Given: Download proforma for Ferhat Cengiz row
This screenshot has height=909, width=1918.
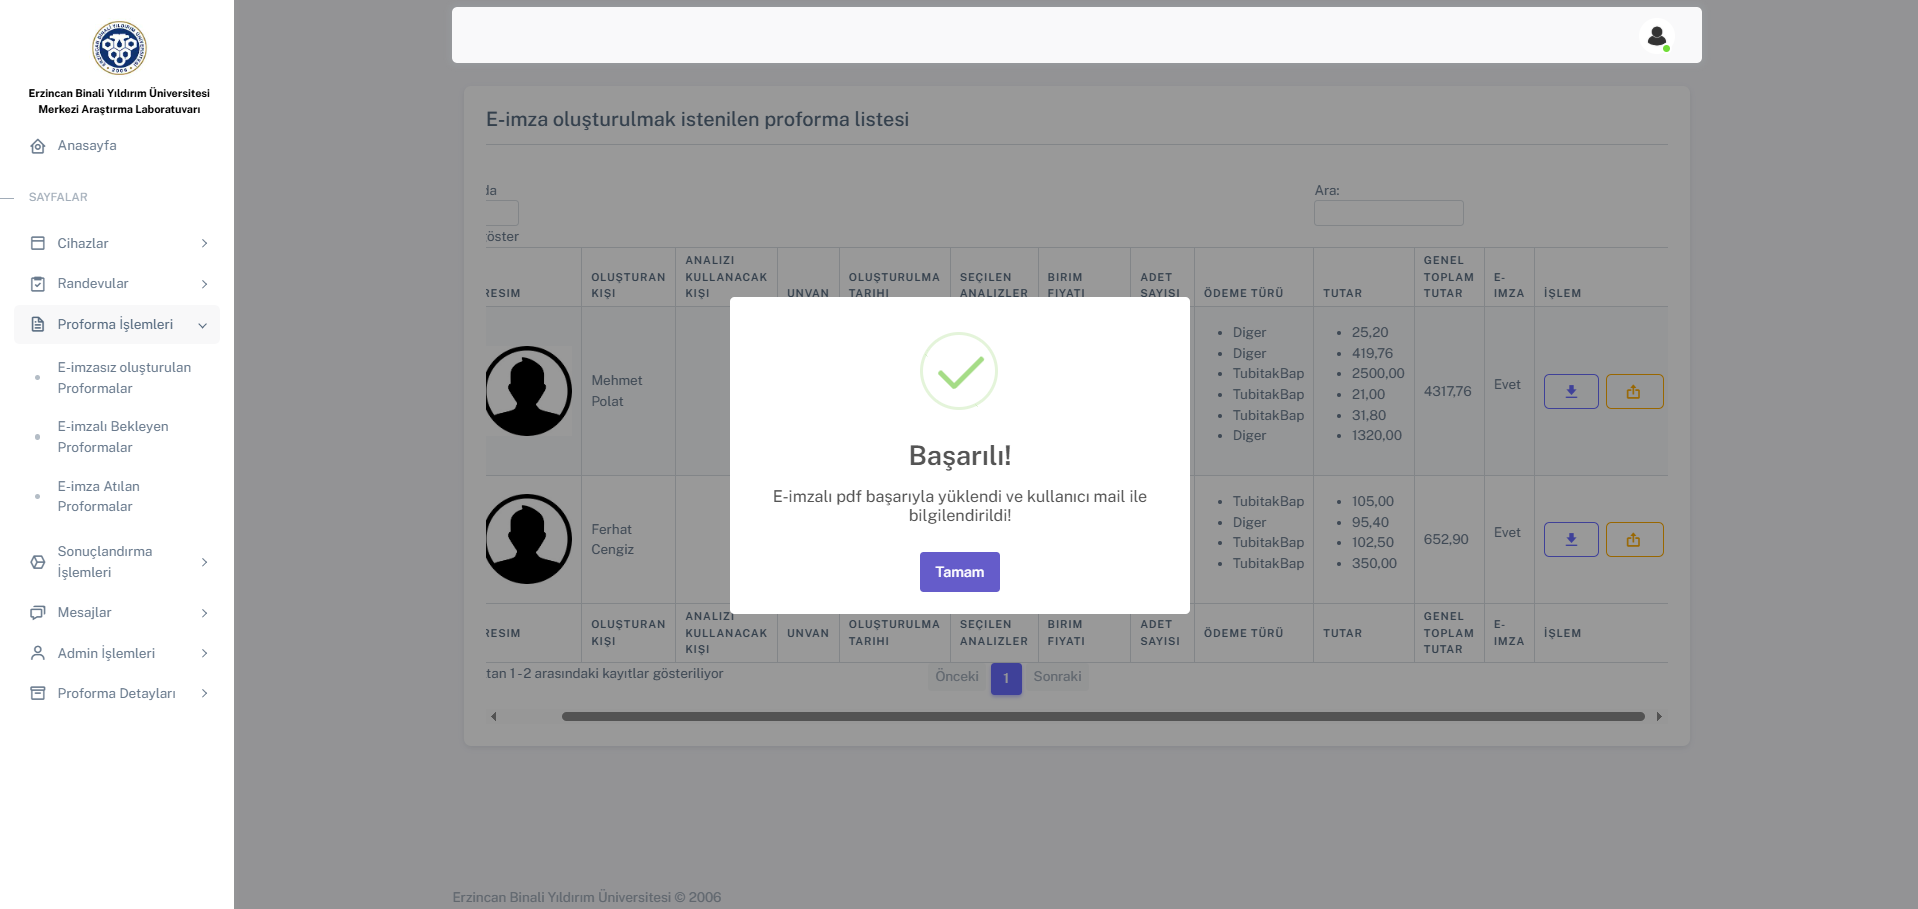Looking at the screenshot, I should coord(1570,540).
